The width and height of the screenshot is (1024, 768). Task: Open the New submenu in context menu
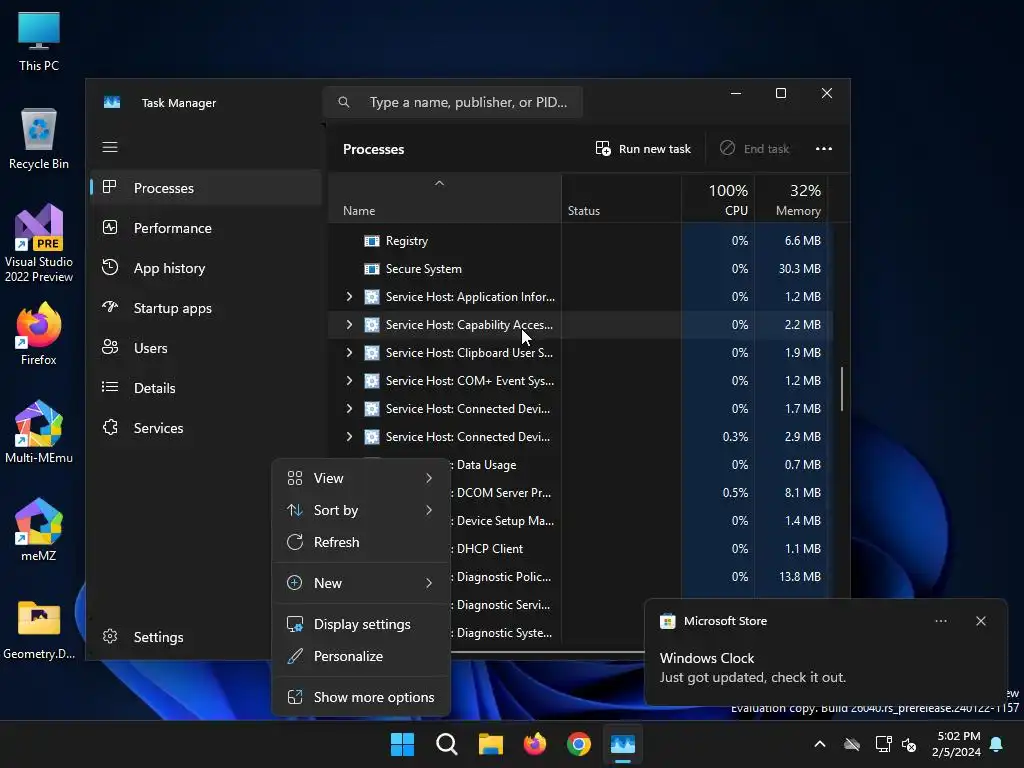pyautogui.click(x=361, y=583)
